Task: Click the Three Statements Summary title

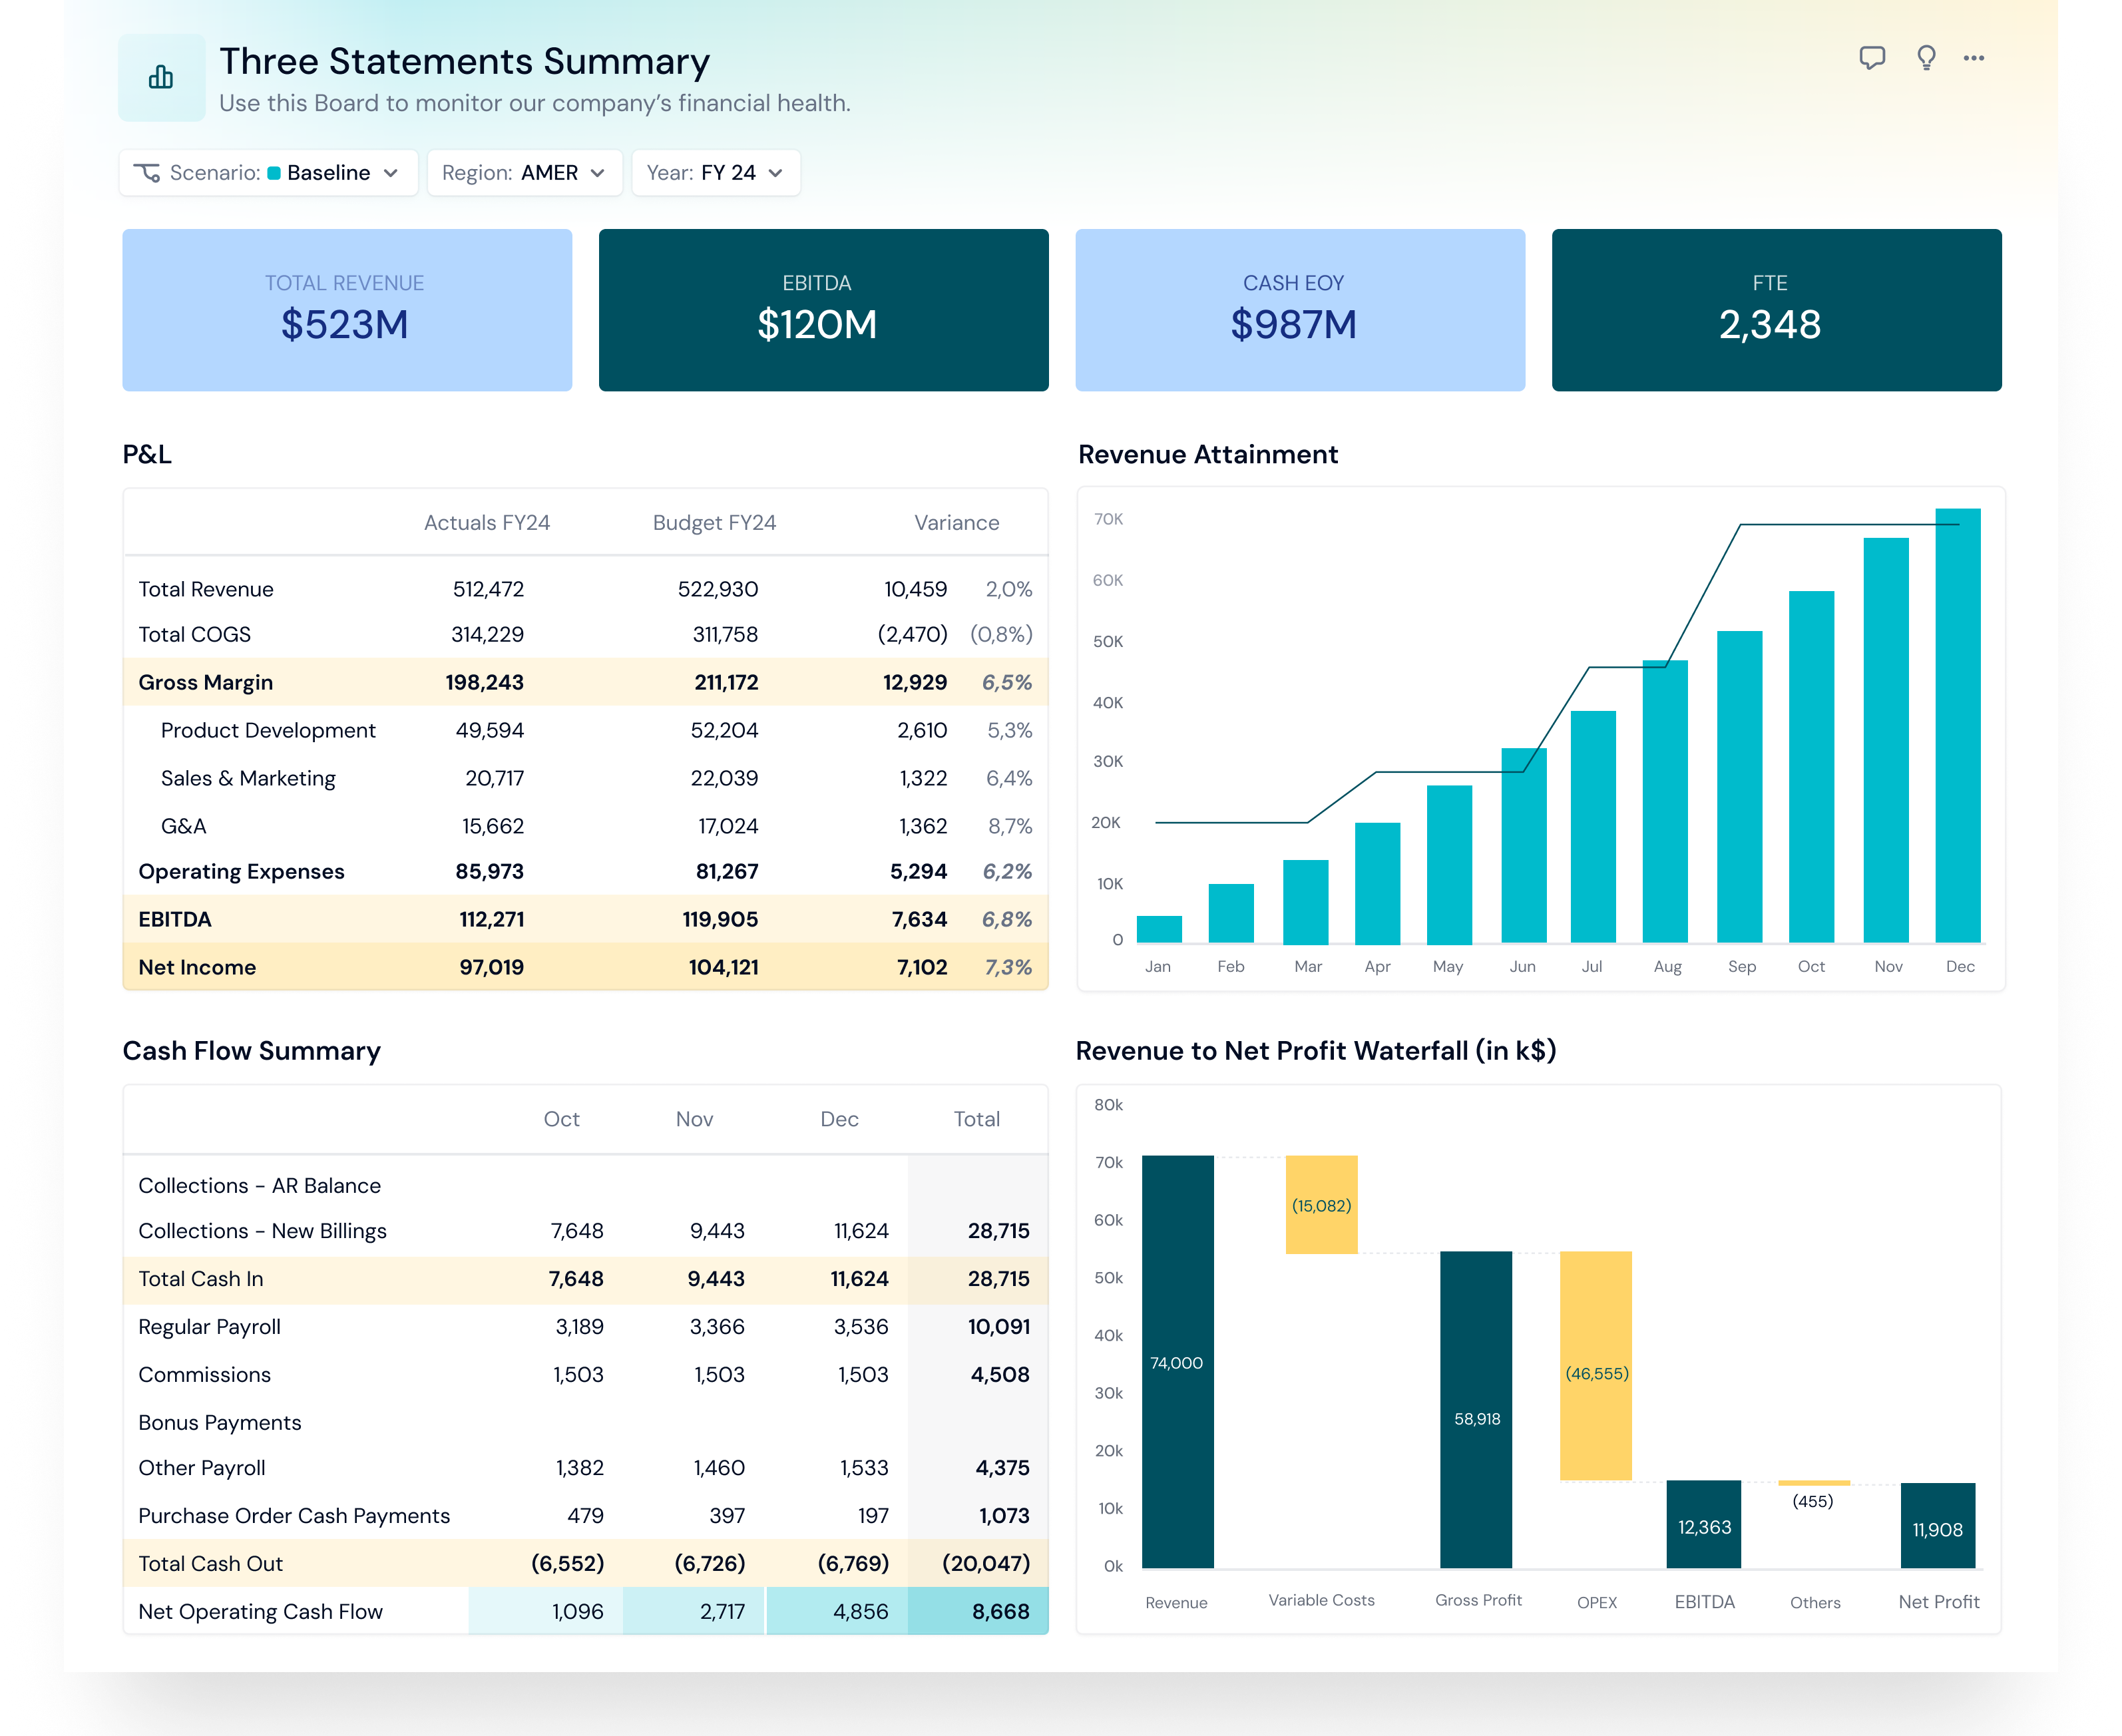Action: click(x=465, y=62)
